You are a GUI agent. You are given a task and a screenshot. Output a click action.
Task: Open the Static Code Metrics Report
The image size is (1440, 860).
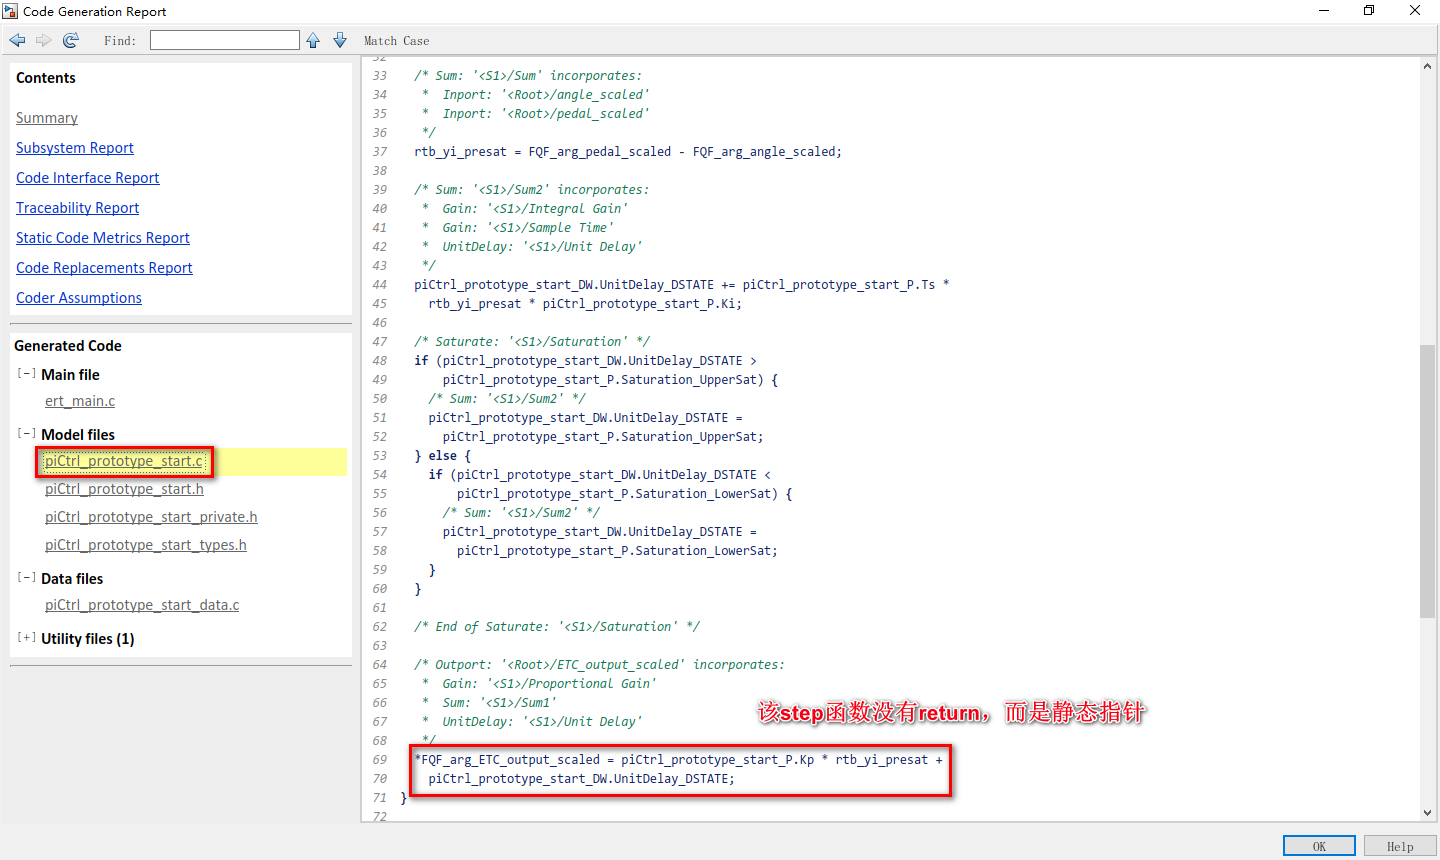[x=102, y=237]
